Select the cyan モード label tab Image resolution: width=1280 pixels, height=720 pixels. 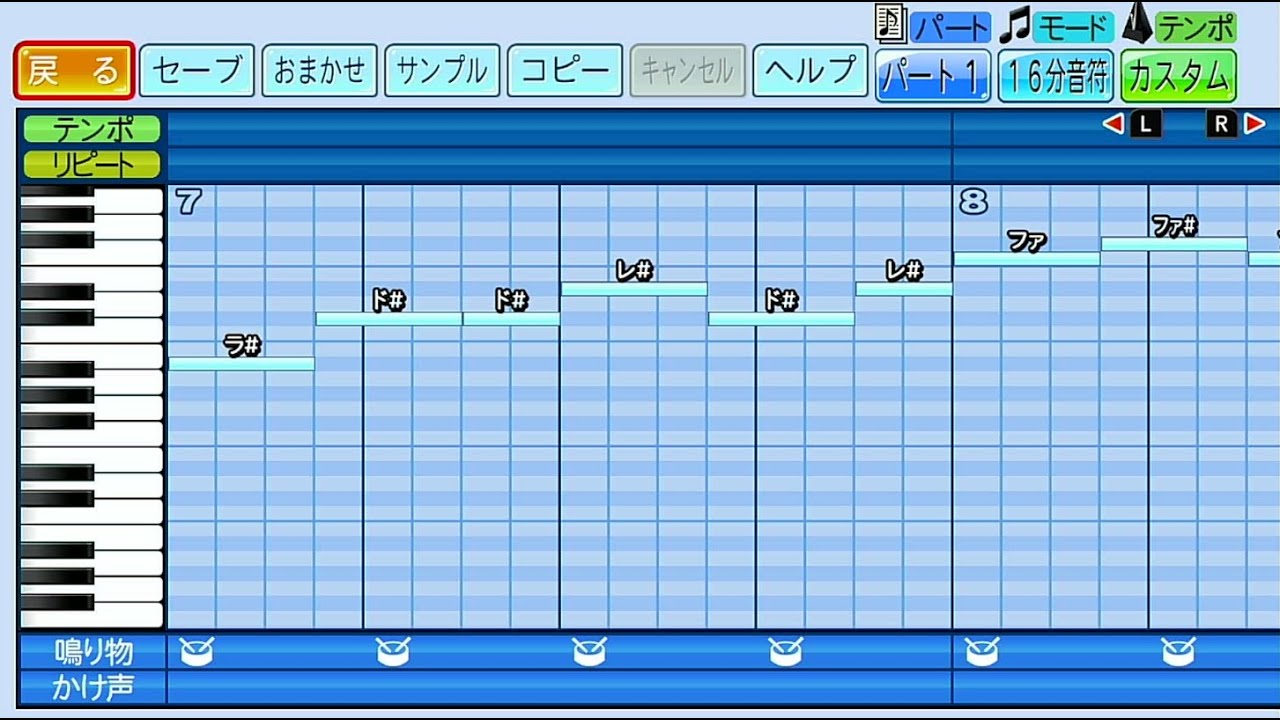pyautogui.click(x=1072, y=27)
